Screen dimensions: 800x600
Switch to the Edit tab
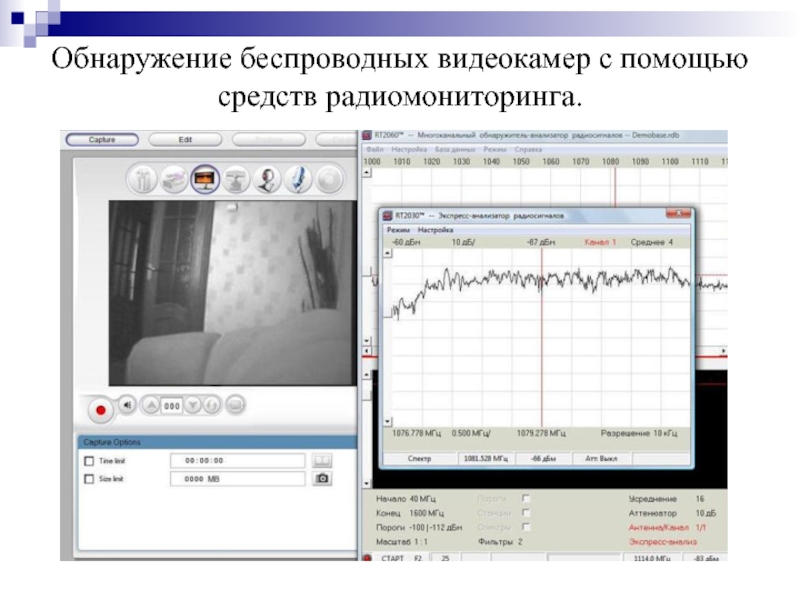tap(185, 140)
